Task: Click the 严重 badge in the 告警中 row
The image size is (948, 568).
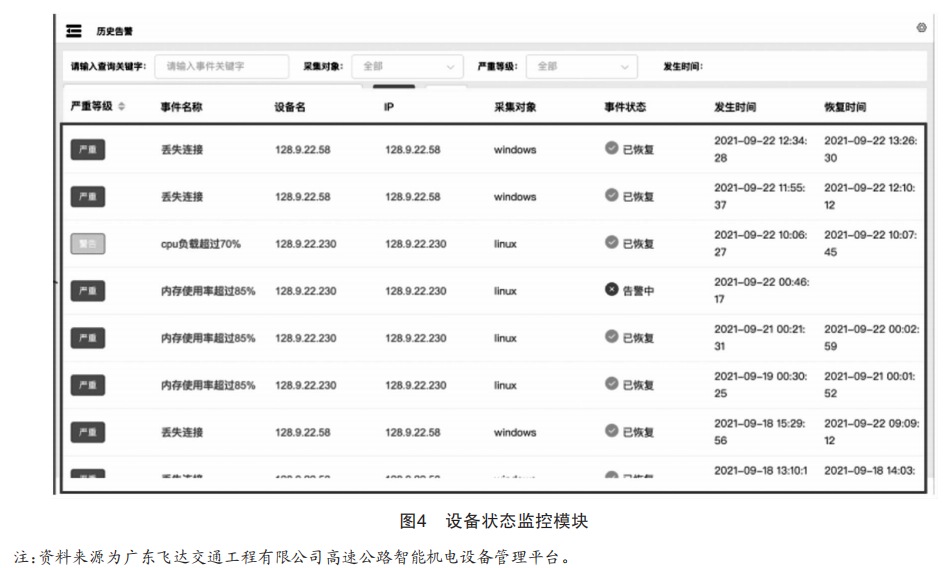Action: 88,291
